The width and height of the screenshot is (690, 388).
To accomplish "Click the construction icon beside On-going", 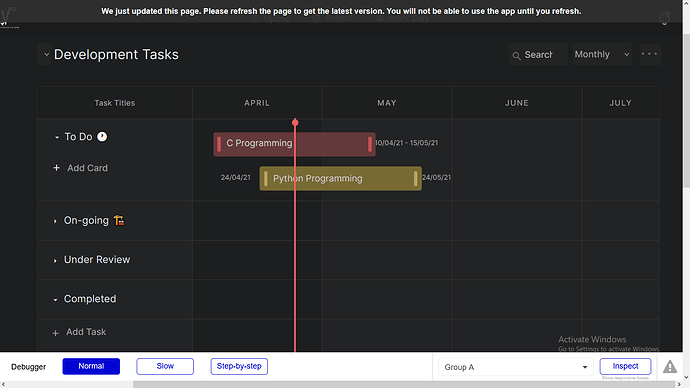I will (119, 220).
